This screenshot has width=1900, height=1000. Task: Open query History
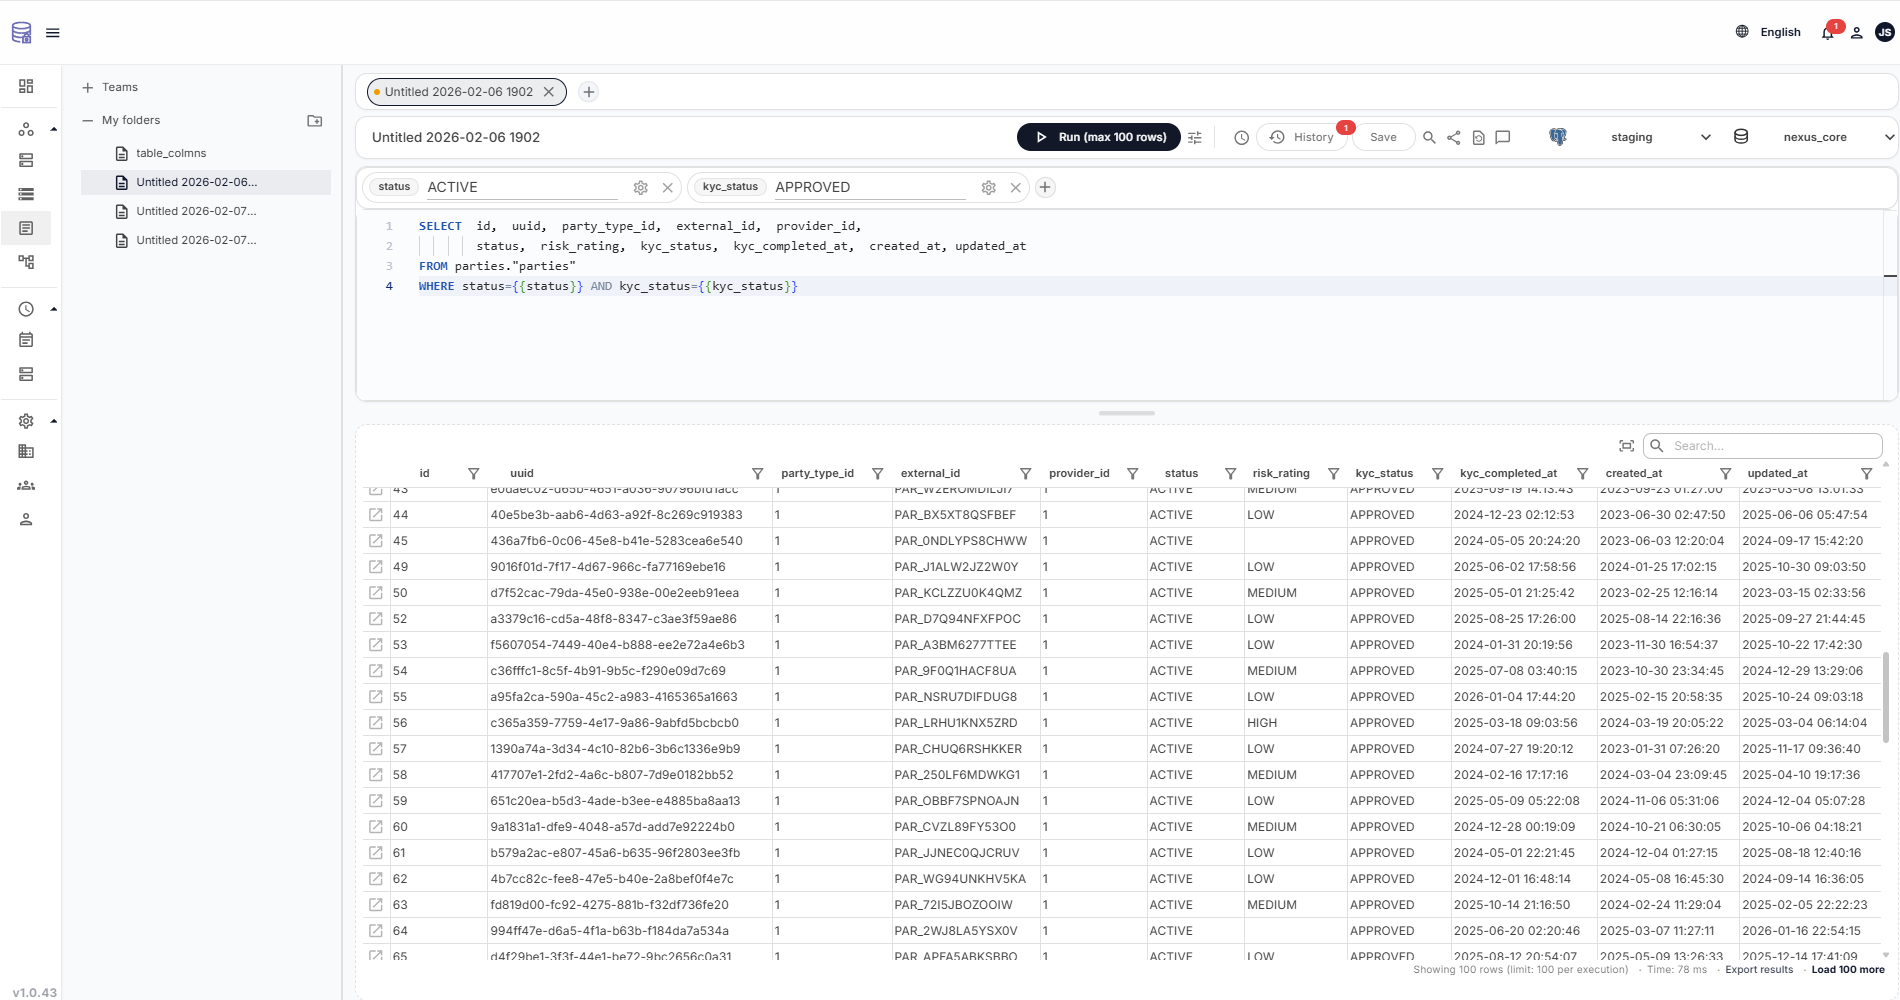[x=1303, y=137]
